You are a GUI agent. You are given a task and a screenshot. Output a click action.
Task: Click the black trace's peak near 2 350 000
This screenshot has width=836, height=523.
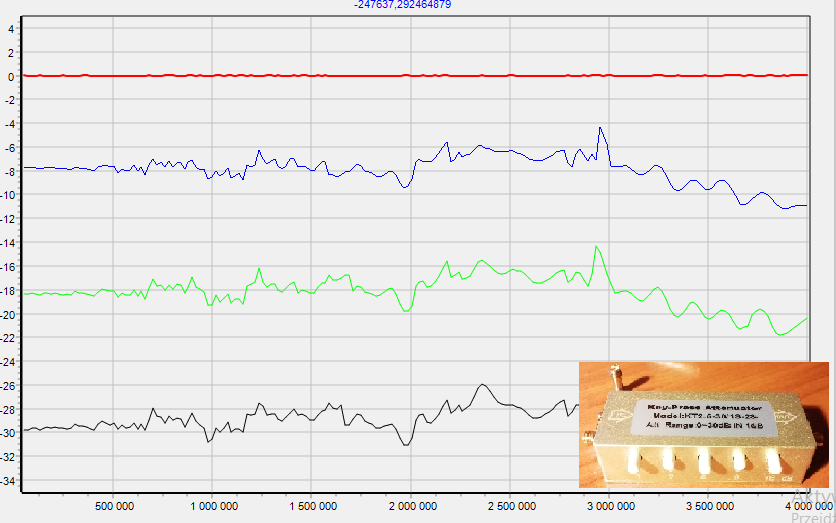(483, 384)
